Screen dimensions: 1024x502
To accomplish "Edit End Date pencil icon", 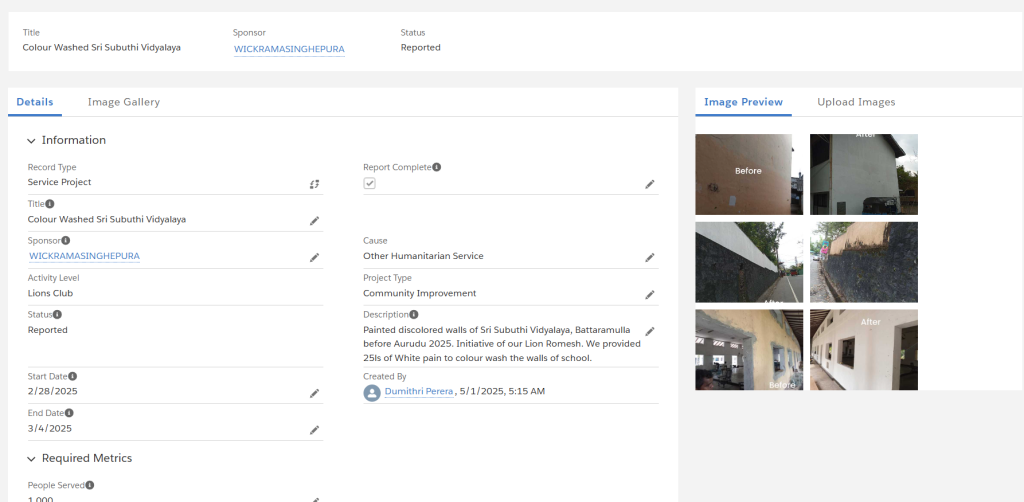I will tap(314, 430).
